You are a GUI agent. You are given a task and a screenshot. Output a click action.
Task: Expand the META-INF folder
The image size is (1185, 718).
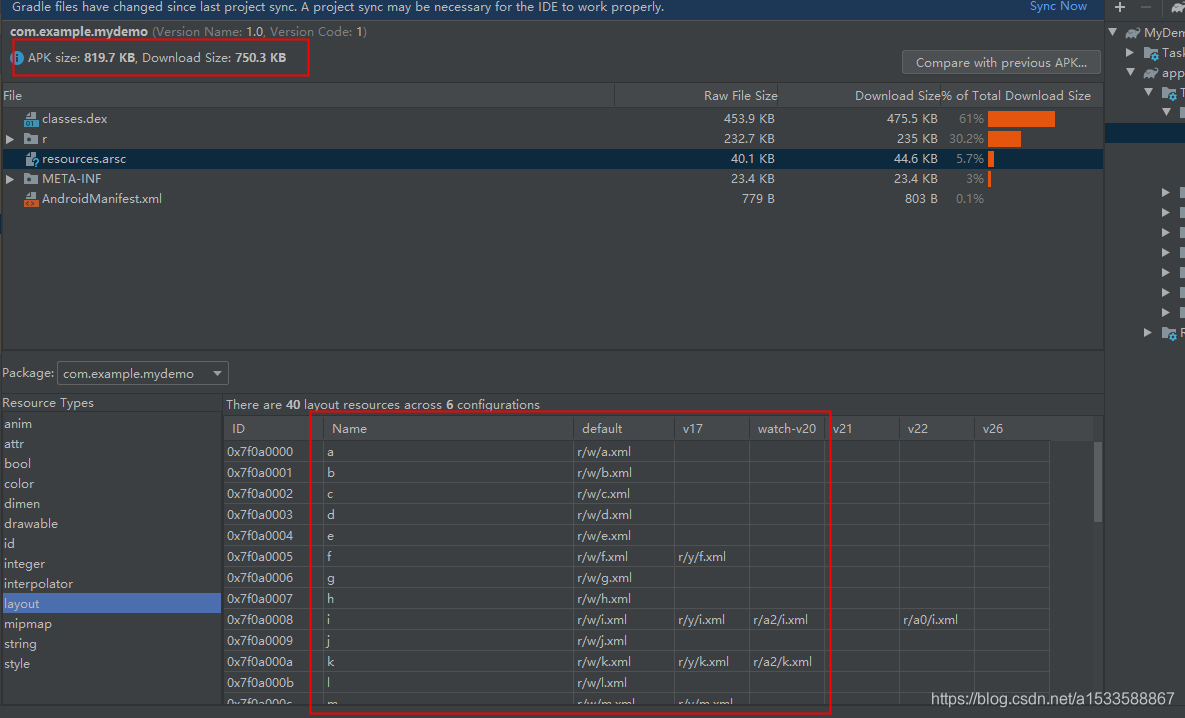point(10,179)
